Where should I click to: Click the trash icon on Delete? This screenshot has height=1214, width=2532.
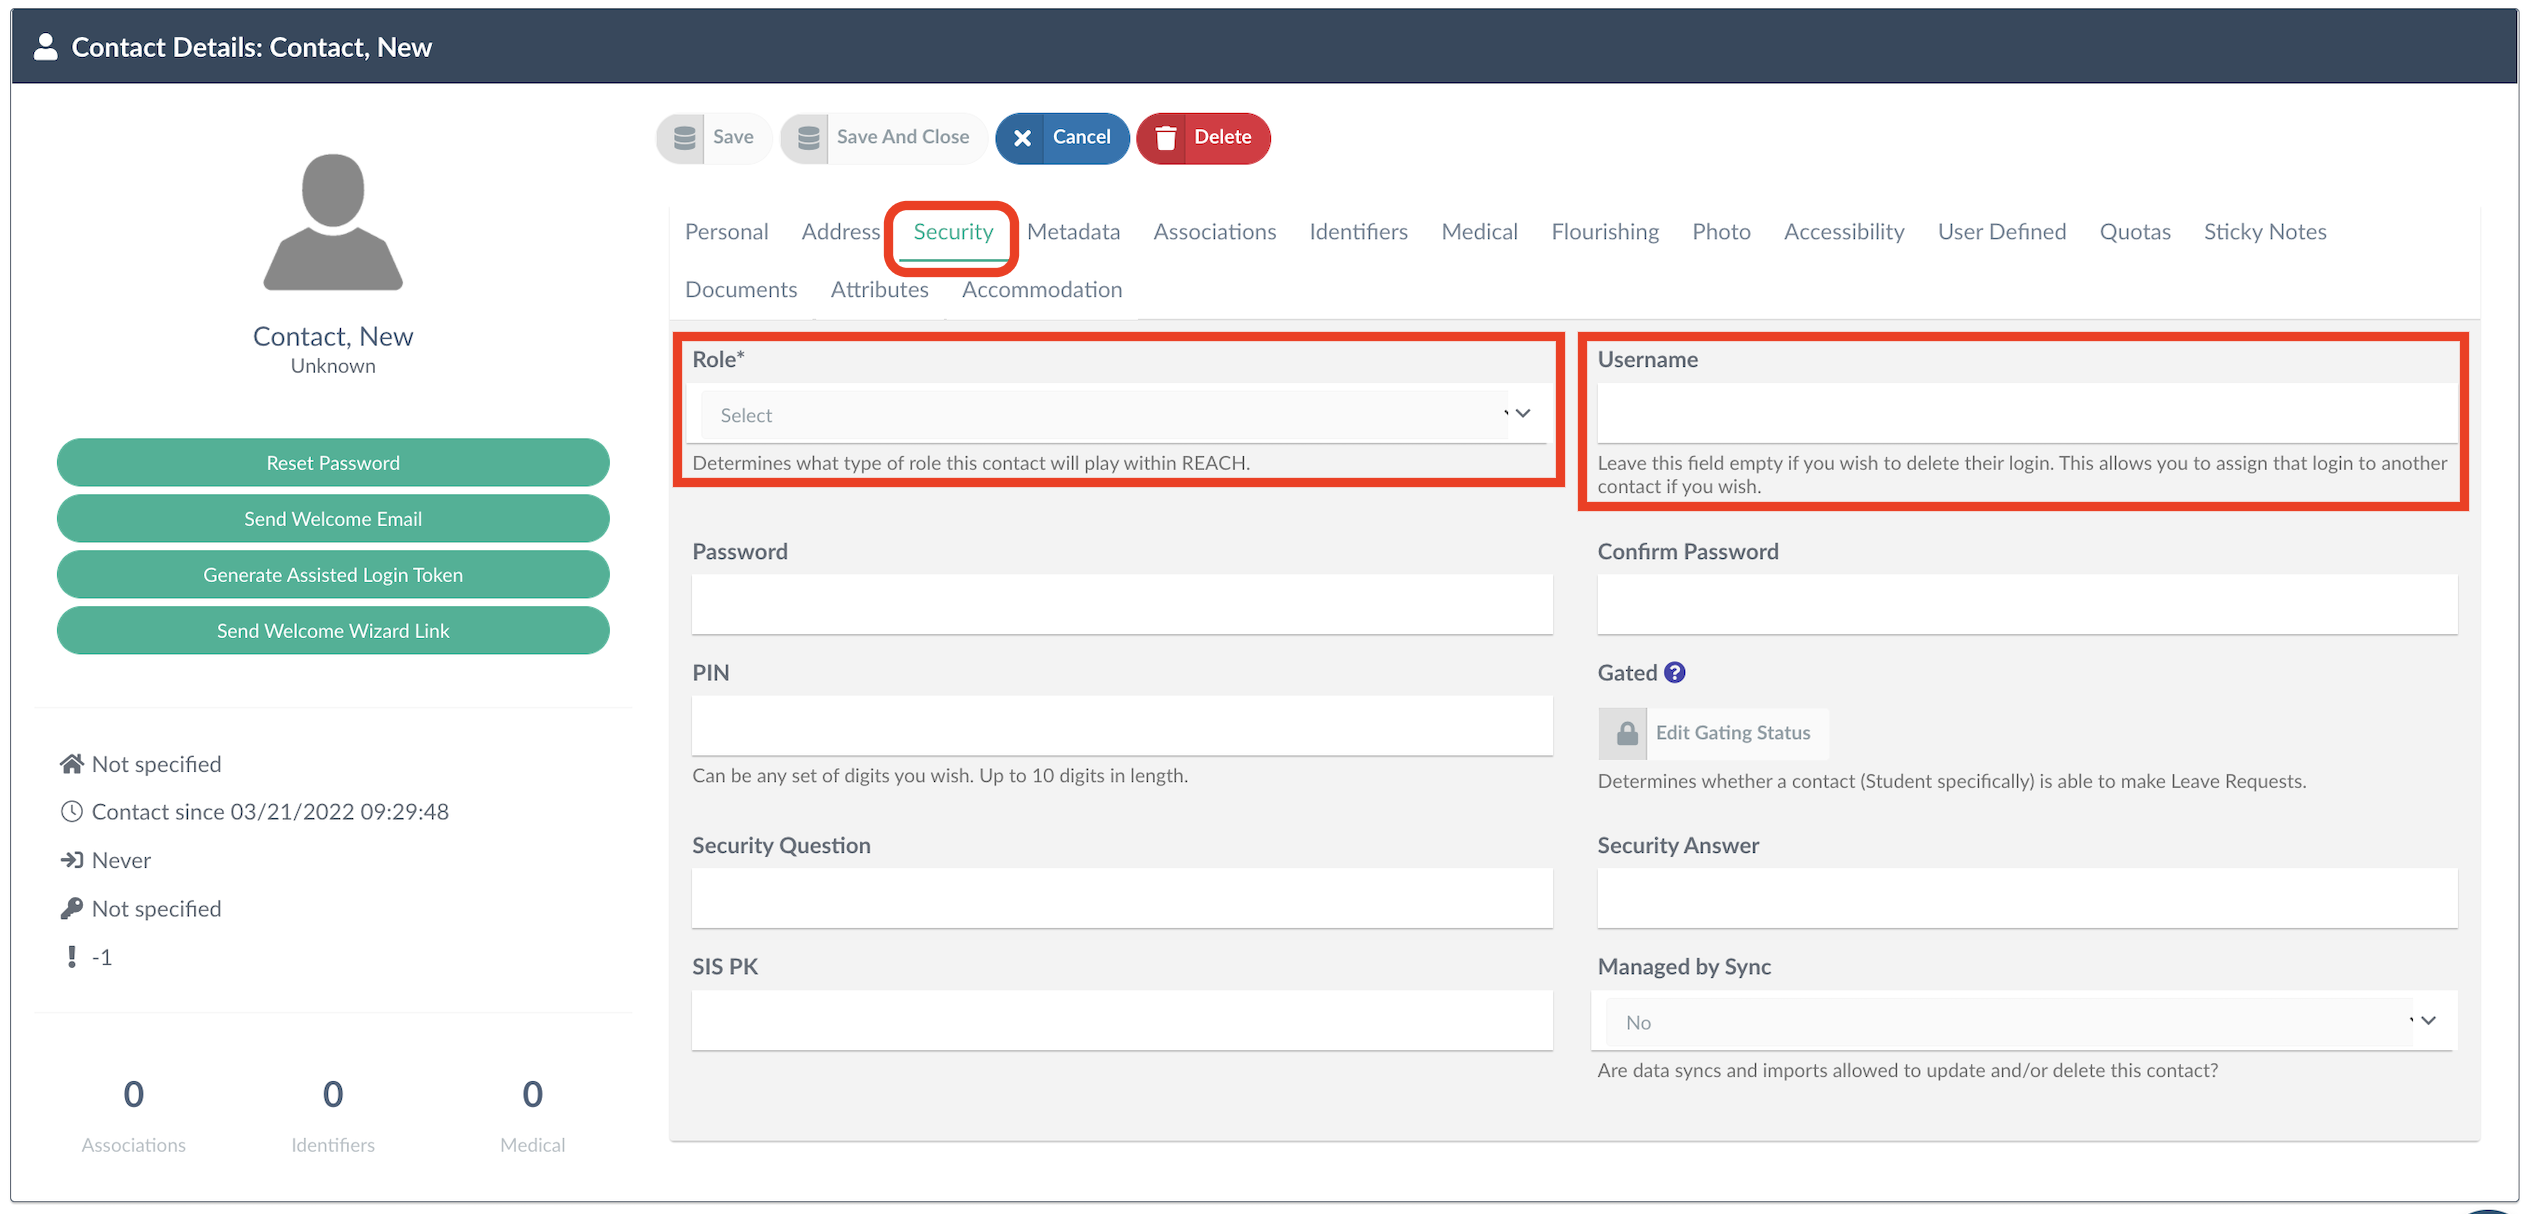tap(1165, 138)
